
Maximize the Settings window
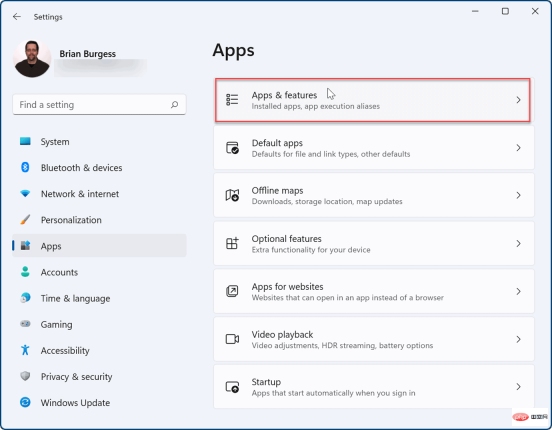(505, 11)
